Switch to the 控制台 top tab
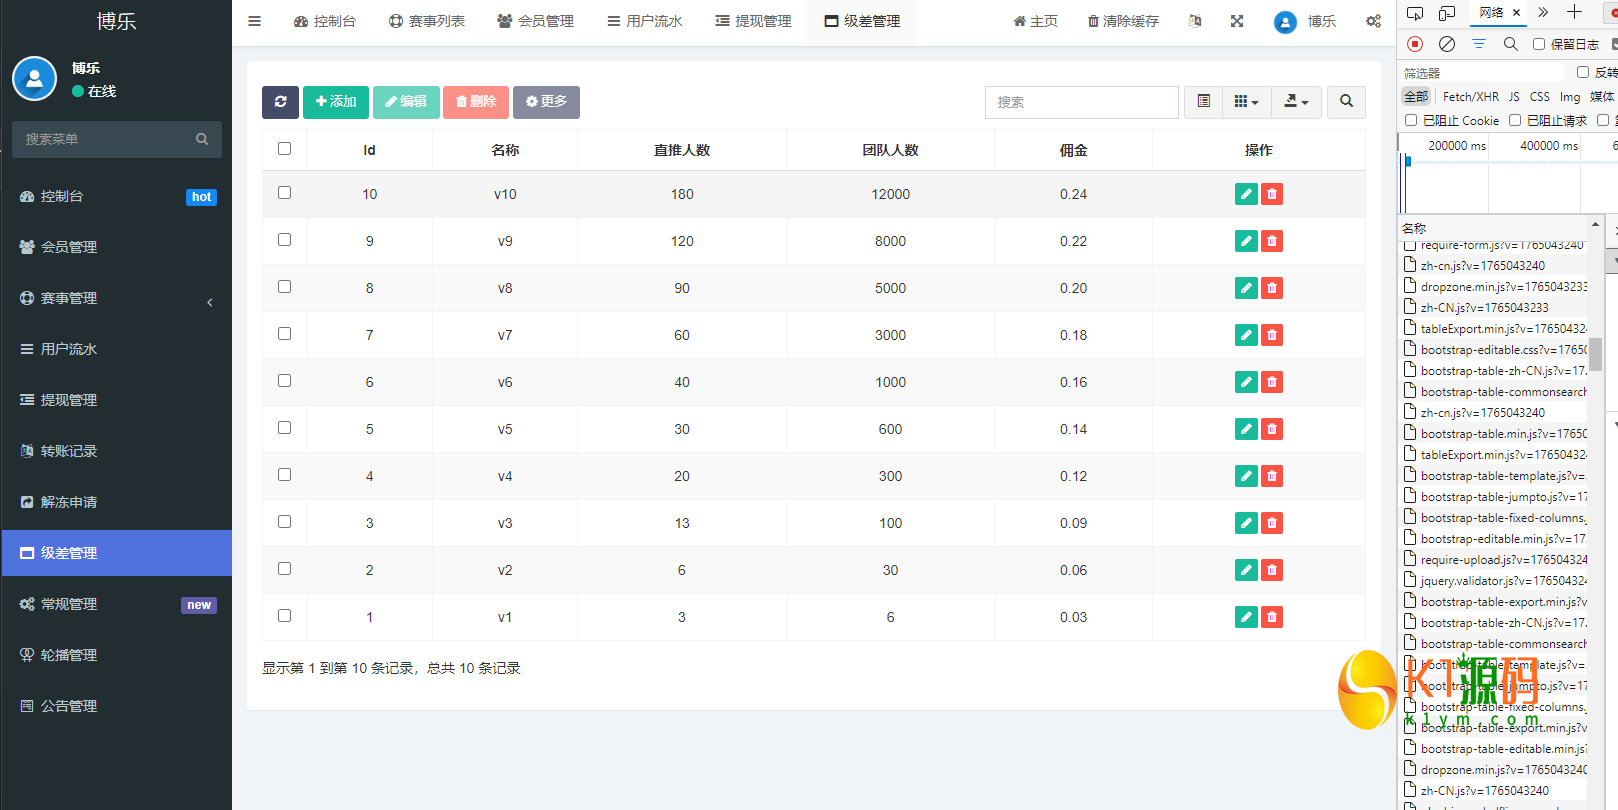 (325, 21)
